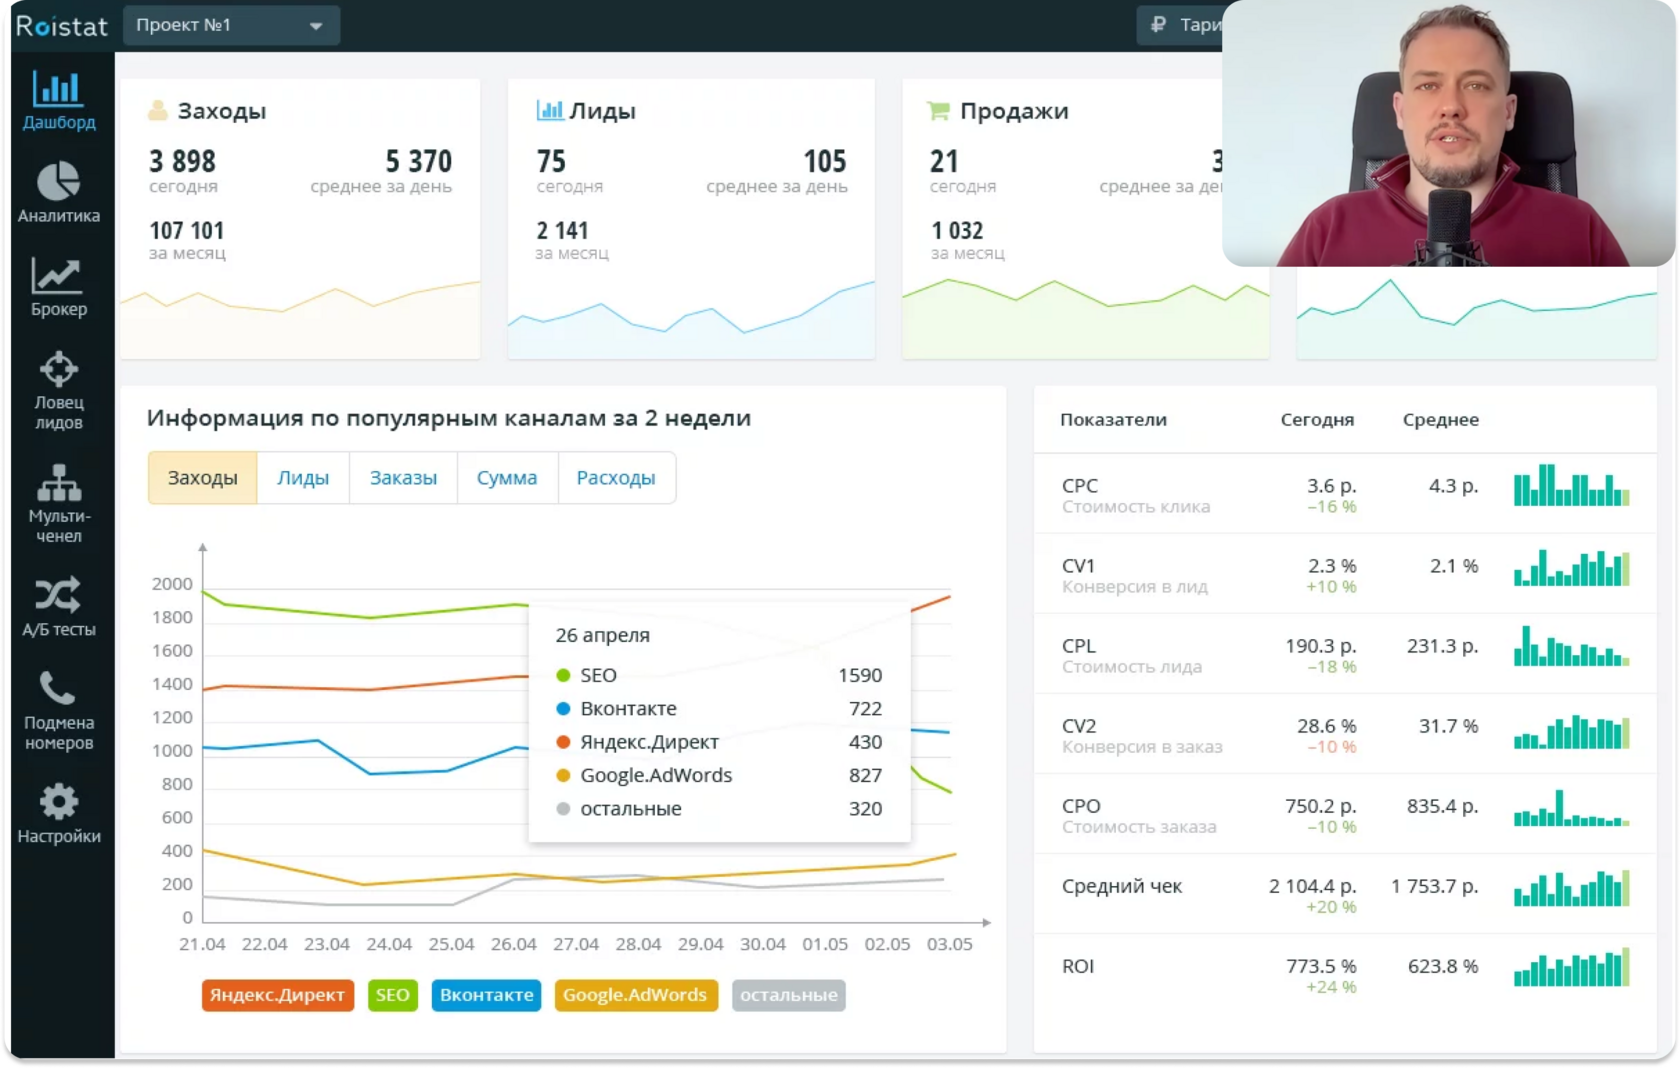Click the Тарифы button in top bar

[1180, 25]
